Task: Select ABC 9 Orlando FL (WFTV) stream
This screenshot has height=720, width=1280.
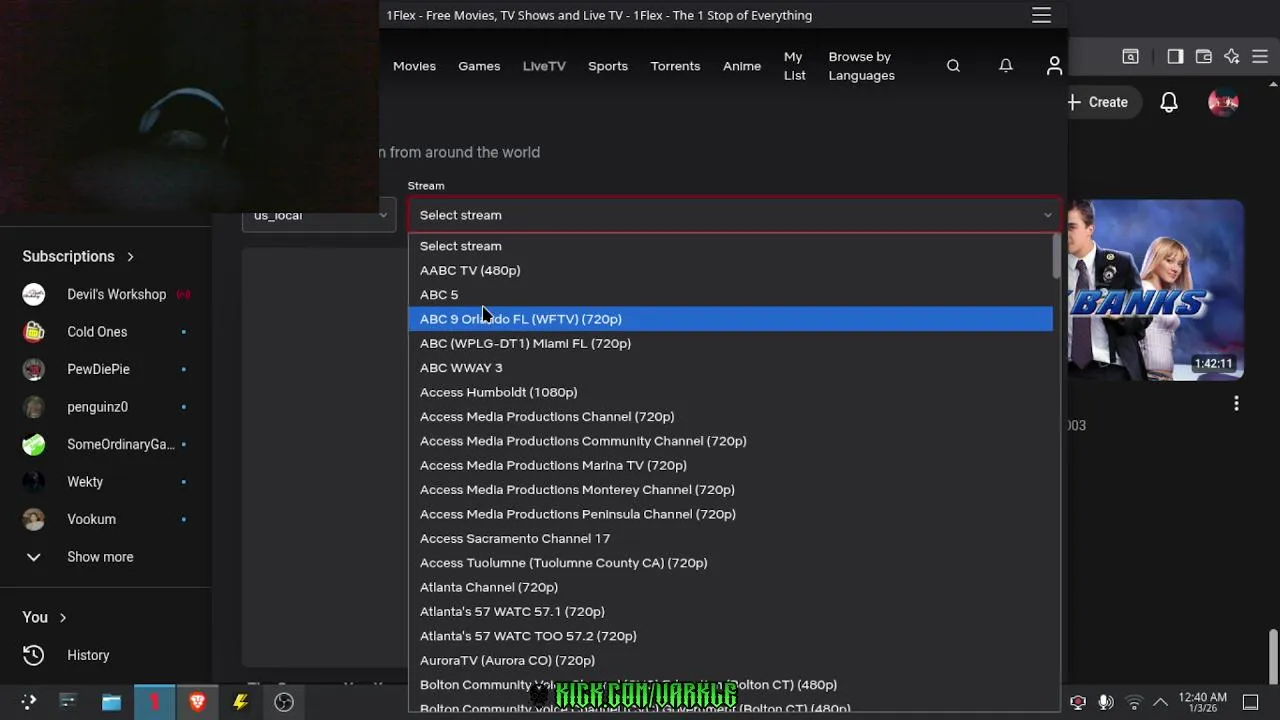Action: [730, 319]
